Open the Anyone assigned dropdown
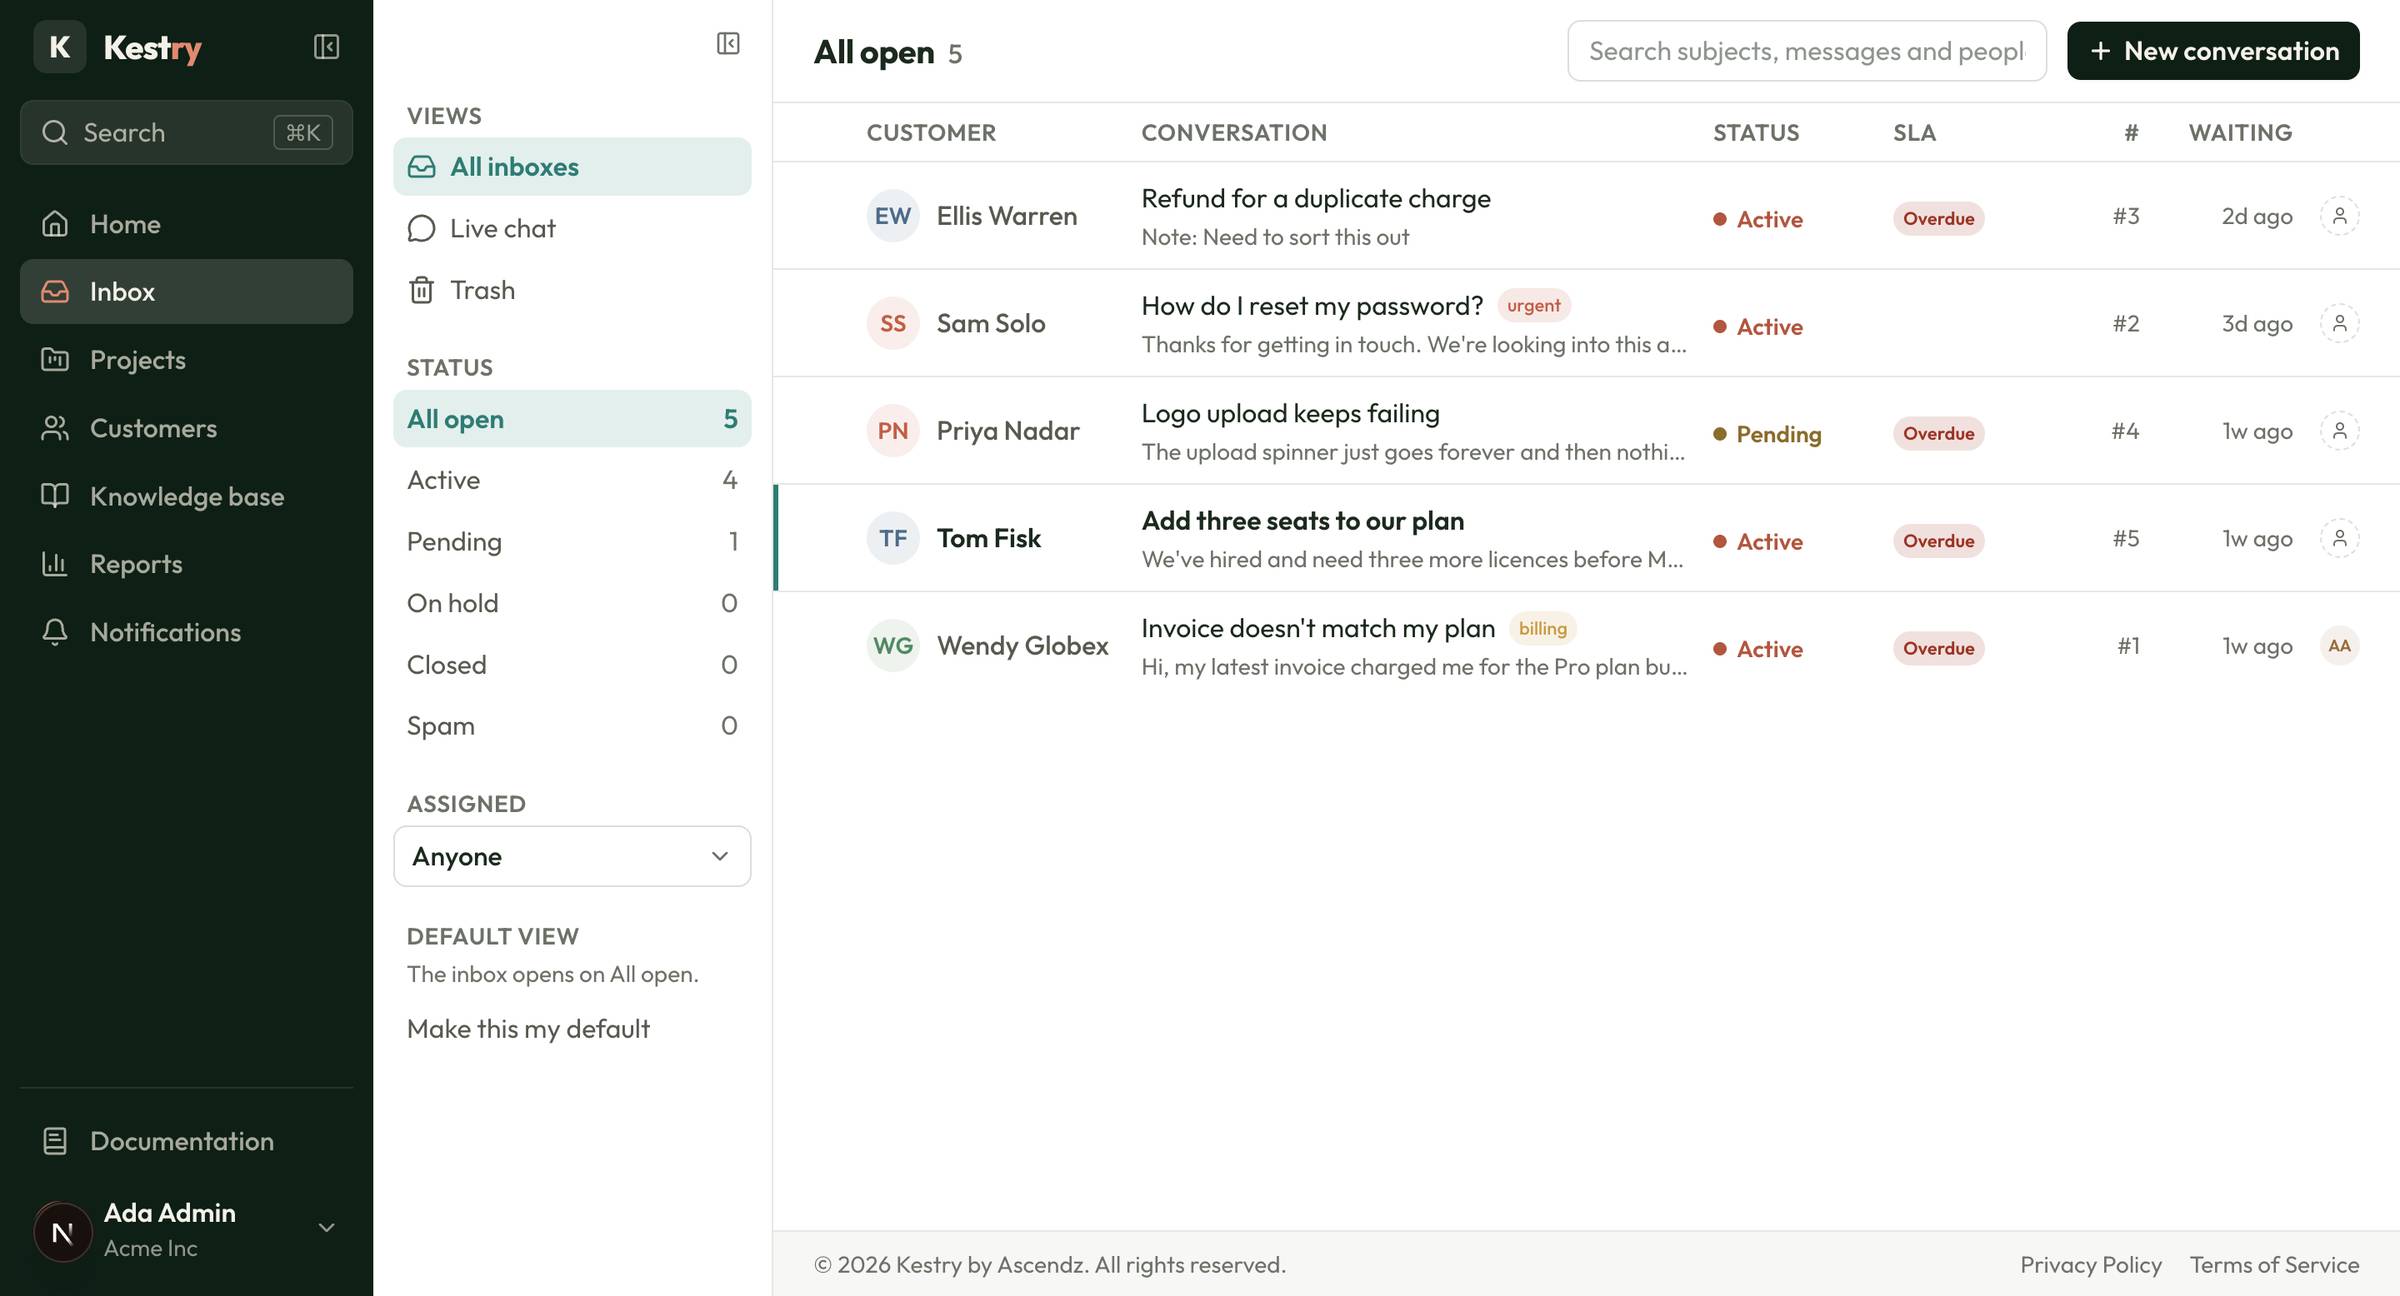Image resolution: width=2400 pixels, height=1296 pixels. [x=572, y=856]
